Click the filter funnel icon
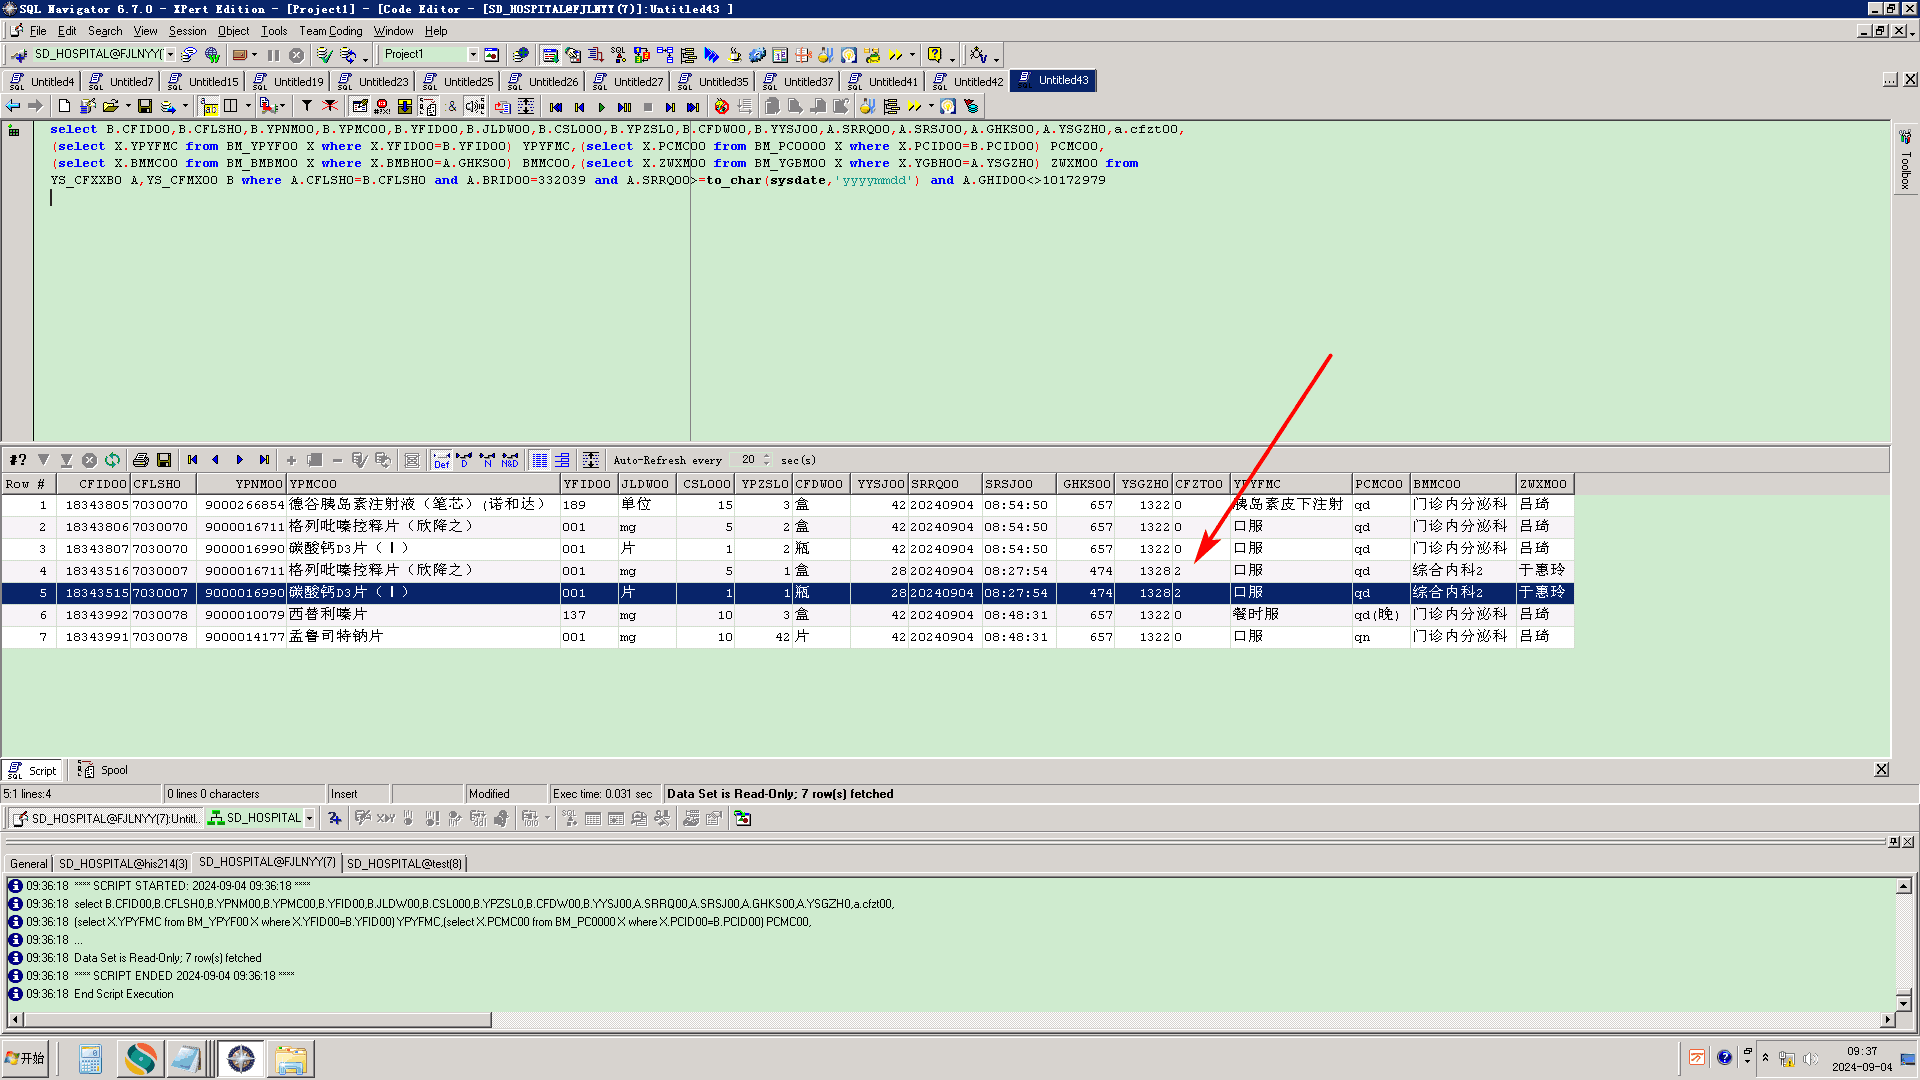 tap(307, 106)
